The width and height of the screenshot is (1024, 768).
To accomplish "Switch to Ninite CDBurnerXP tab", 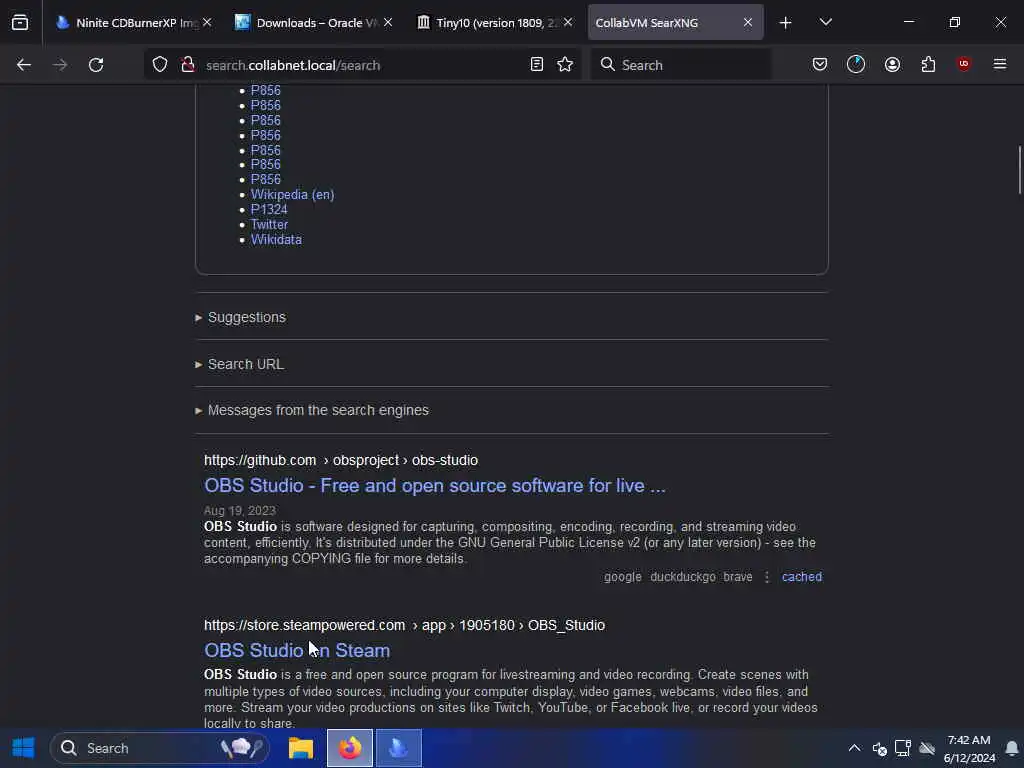I will point(127,23).
